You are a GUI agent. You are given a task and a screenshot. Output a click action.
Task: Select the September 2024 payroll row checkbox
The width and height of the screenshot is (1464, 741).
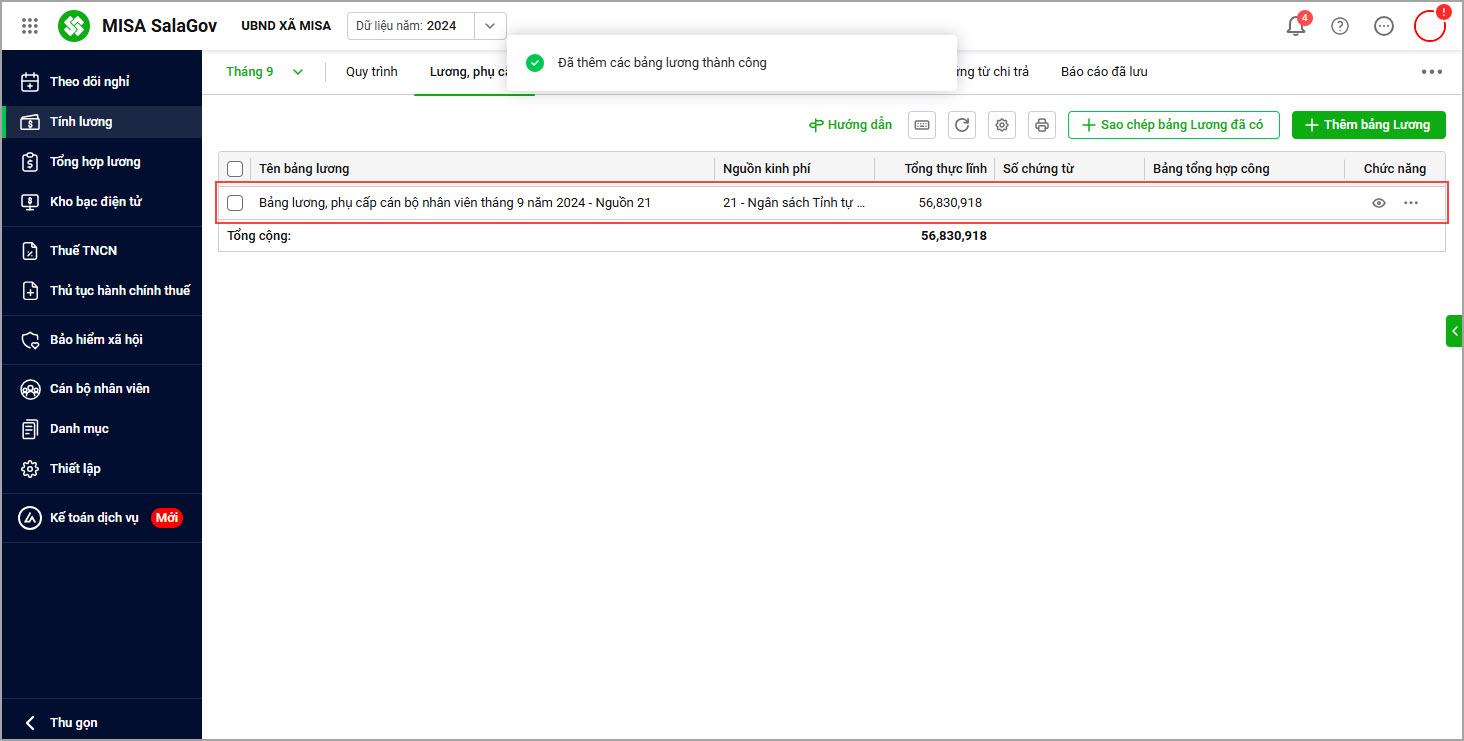click(x=235, y=203)
